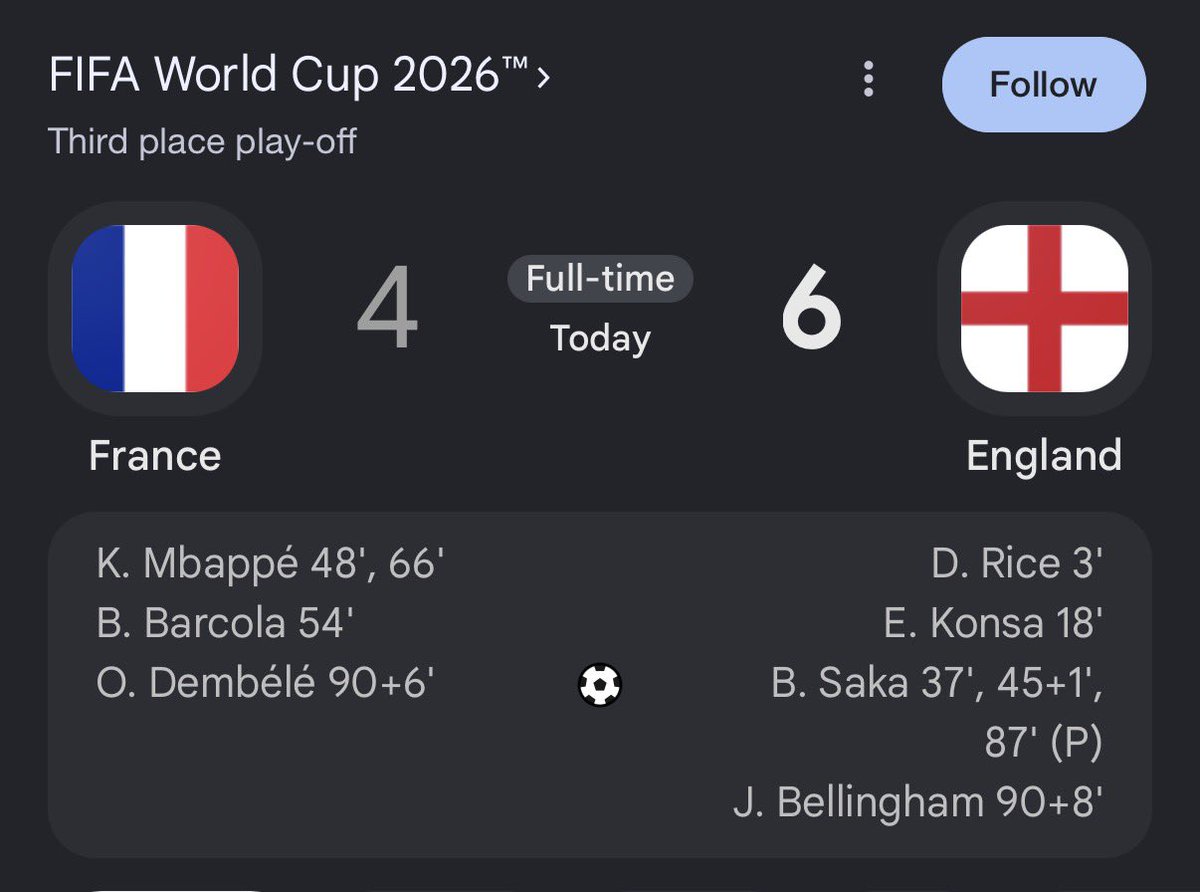Follow the FIFA World Cup 2026
Image resolution: width=1200 pixels, height=892 pixels.
click(1044, 85)
